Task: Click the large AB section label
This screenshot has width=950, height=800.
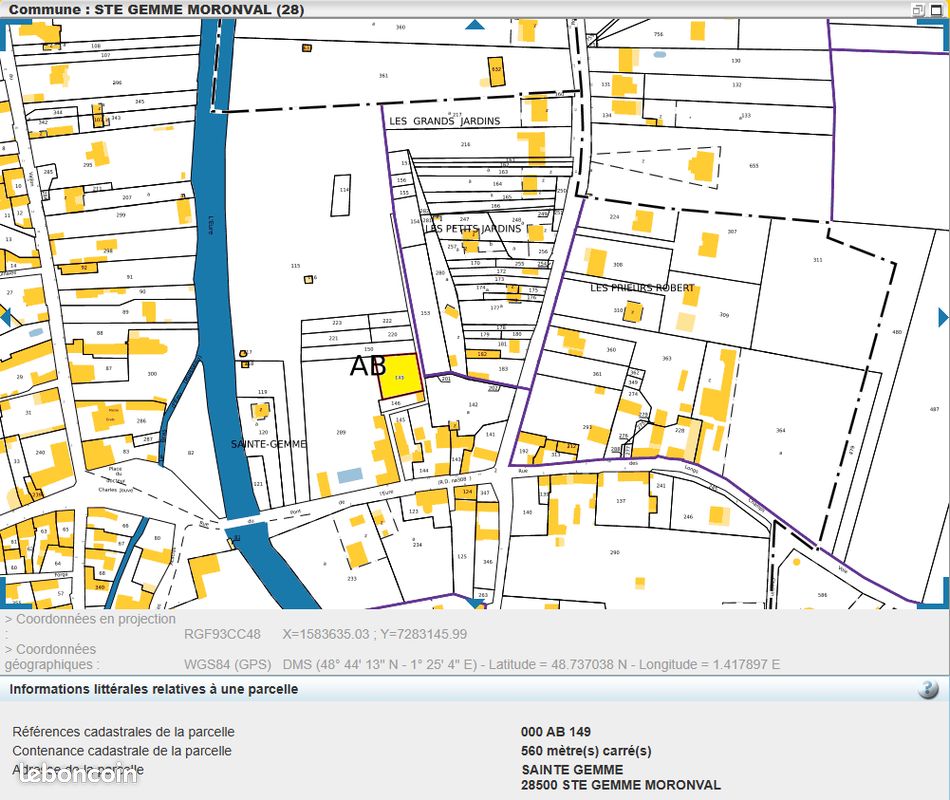Action: (x=368, y=366)
